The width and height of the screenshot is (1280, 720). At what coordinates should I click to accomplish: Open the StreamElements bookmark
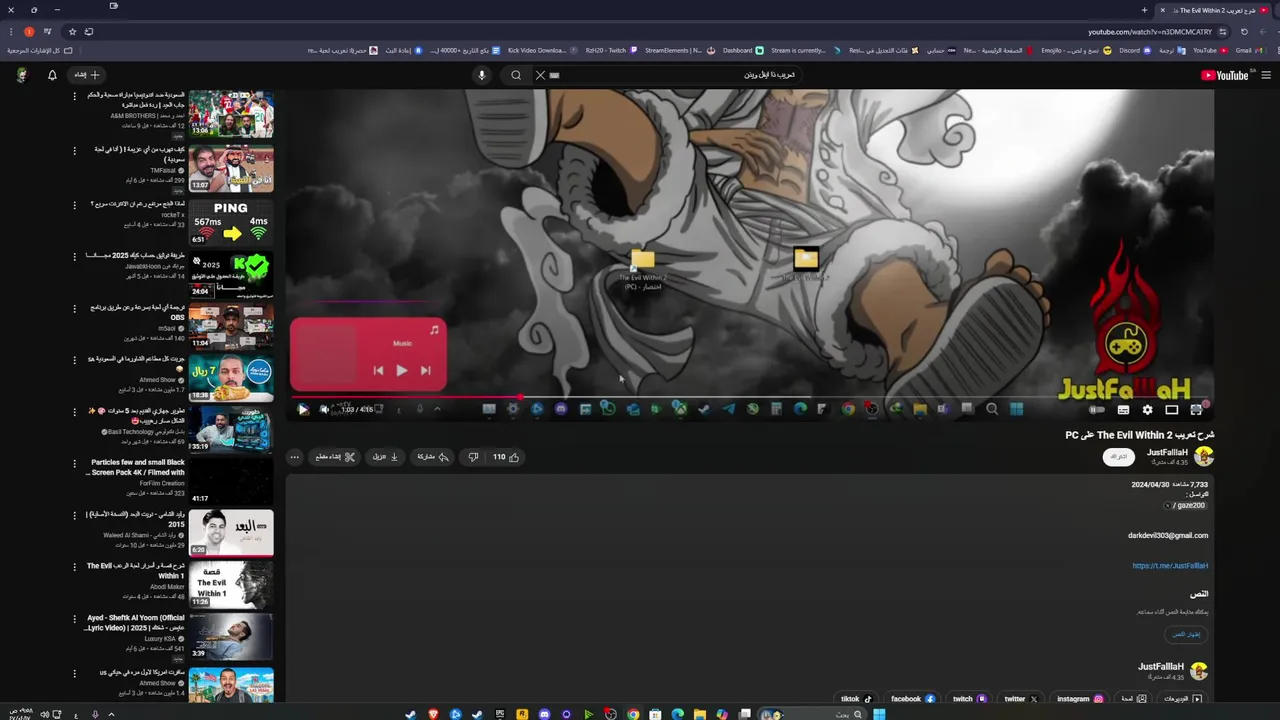[679, 50]
